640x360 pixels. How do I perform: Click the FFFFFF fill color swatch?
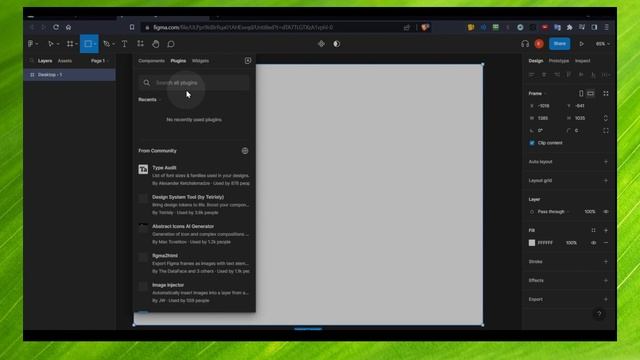[x=532, y=242]
